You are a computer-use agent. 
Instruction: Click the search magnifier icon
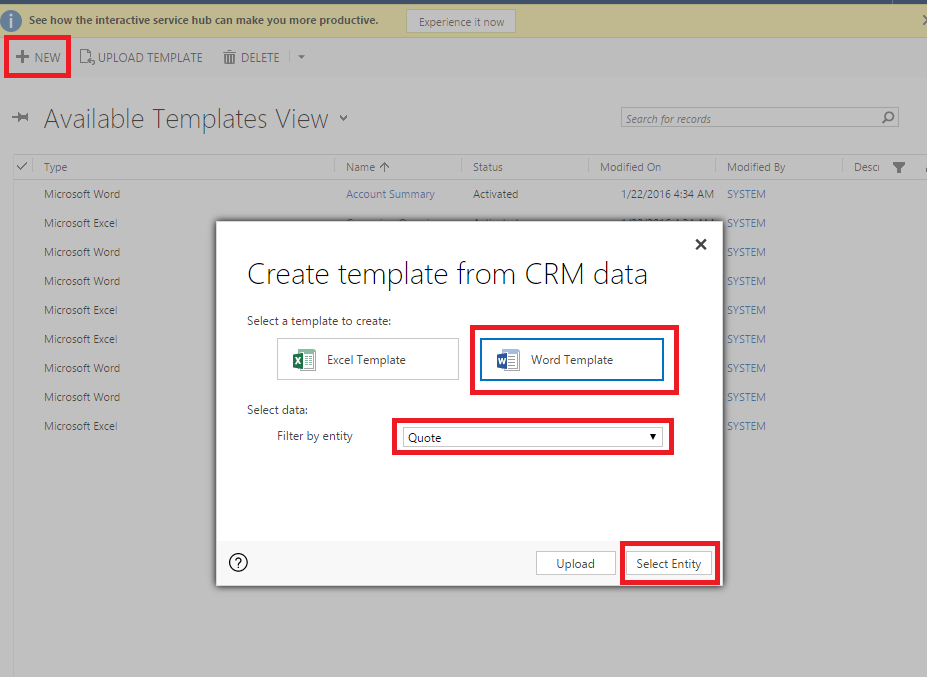[x=887, y=117]
